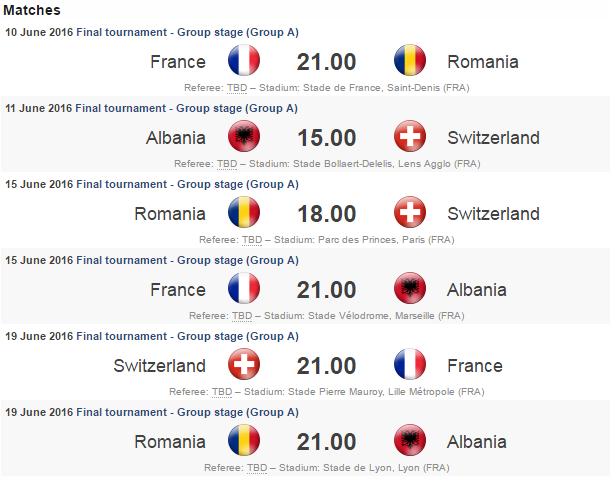Click Romania's flag in the Romania–Switzerland match
Image resolution: width=610 pixels, height=482 pixels.
click(x=244, y=213)
